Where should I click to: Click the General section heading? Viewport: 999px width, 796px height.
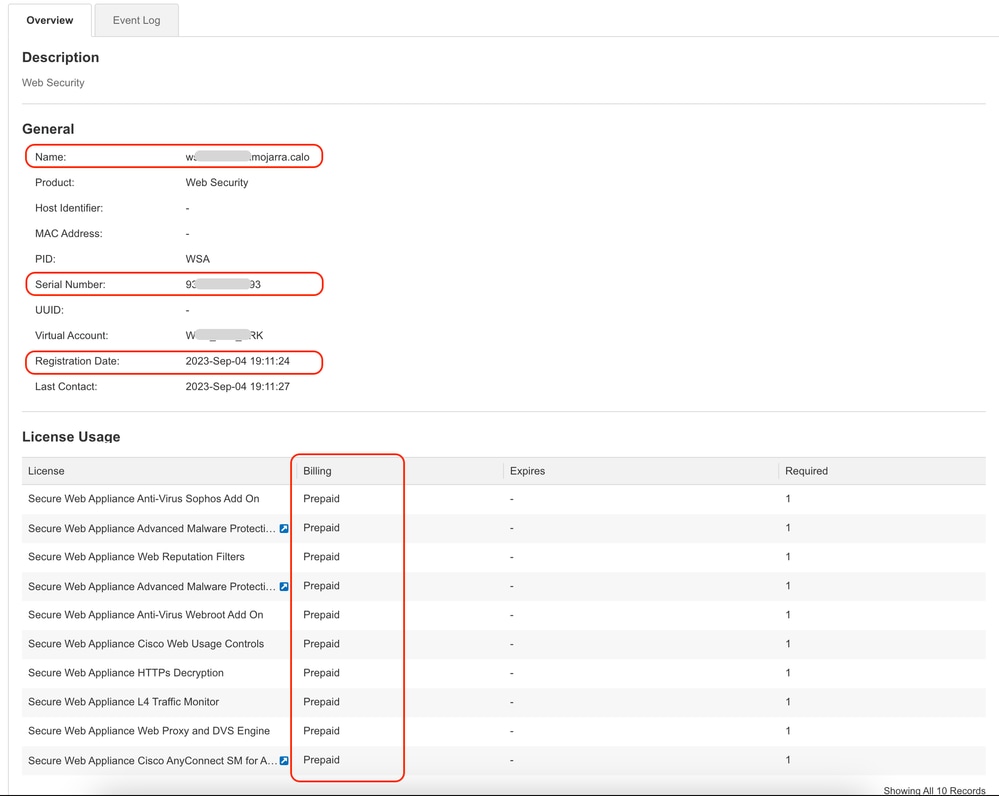coord(48,129)
